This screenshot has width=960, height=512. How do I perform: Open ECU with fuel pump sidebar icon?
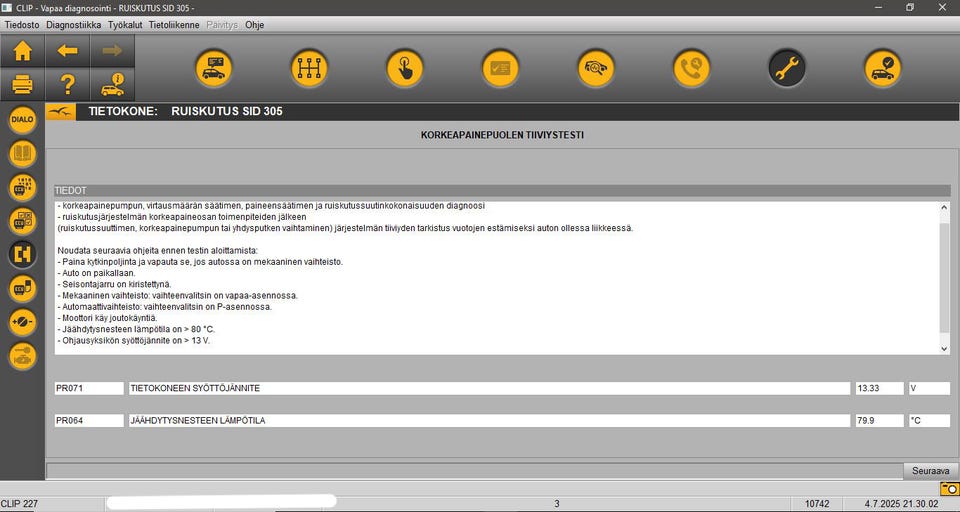coord(22,288)
